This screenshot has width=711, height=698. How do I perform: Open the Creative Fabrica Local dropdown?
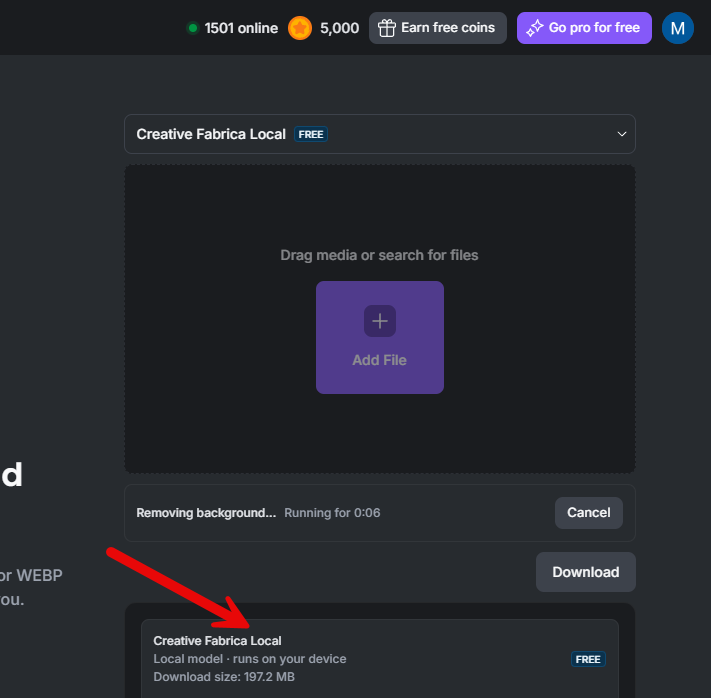(380, 134)
